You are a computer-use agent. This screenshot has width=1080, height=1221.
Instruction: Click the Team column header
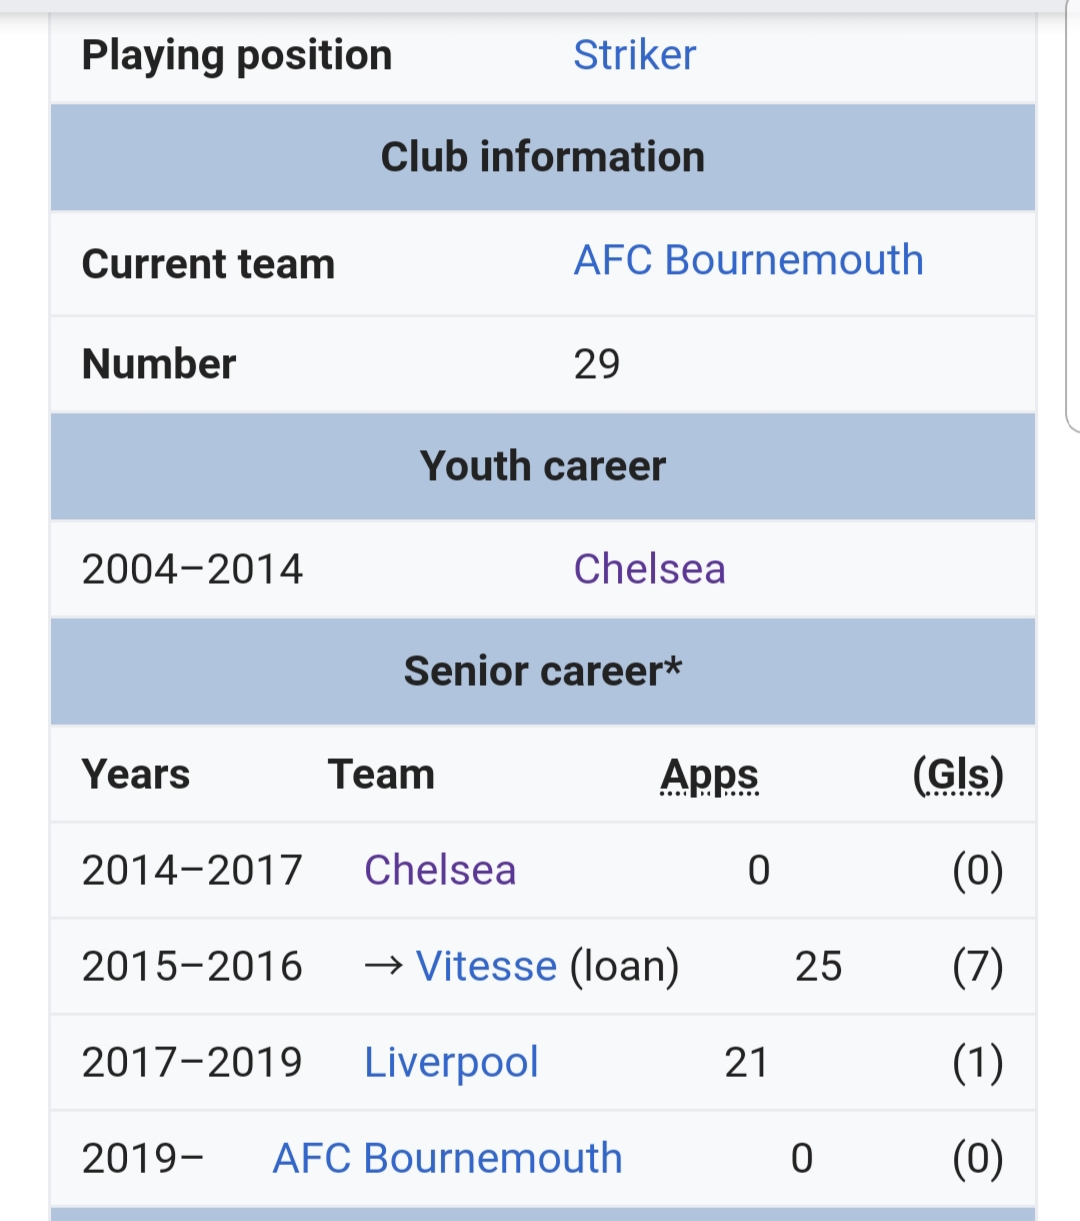[381, 775]
